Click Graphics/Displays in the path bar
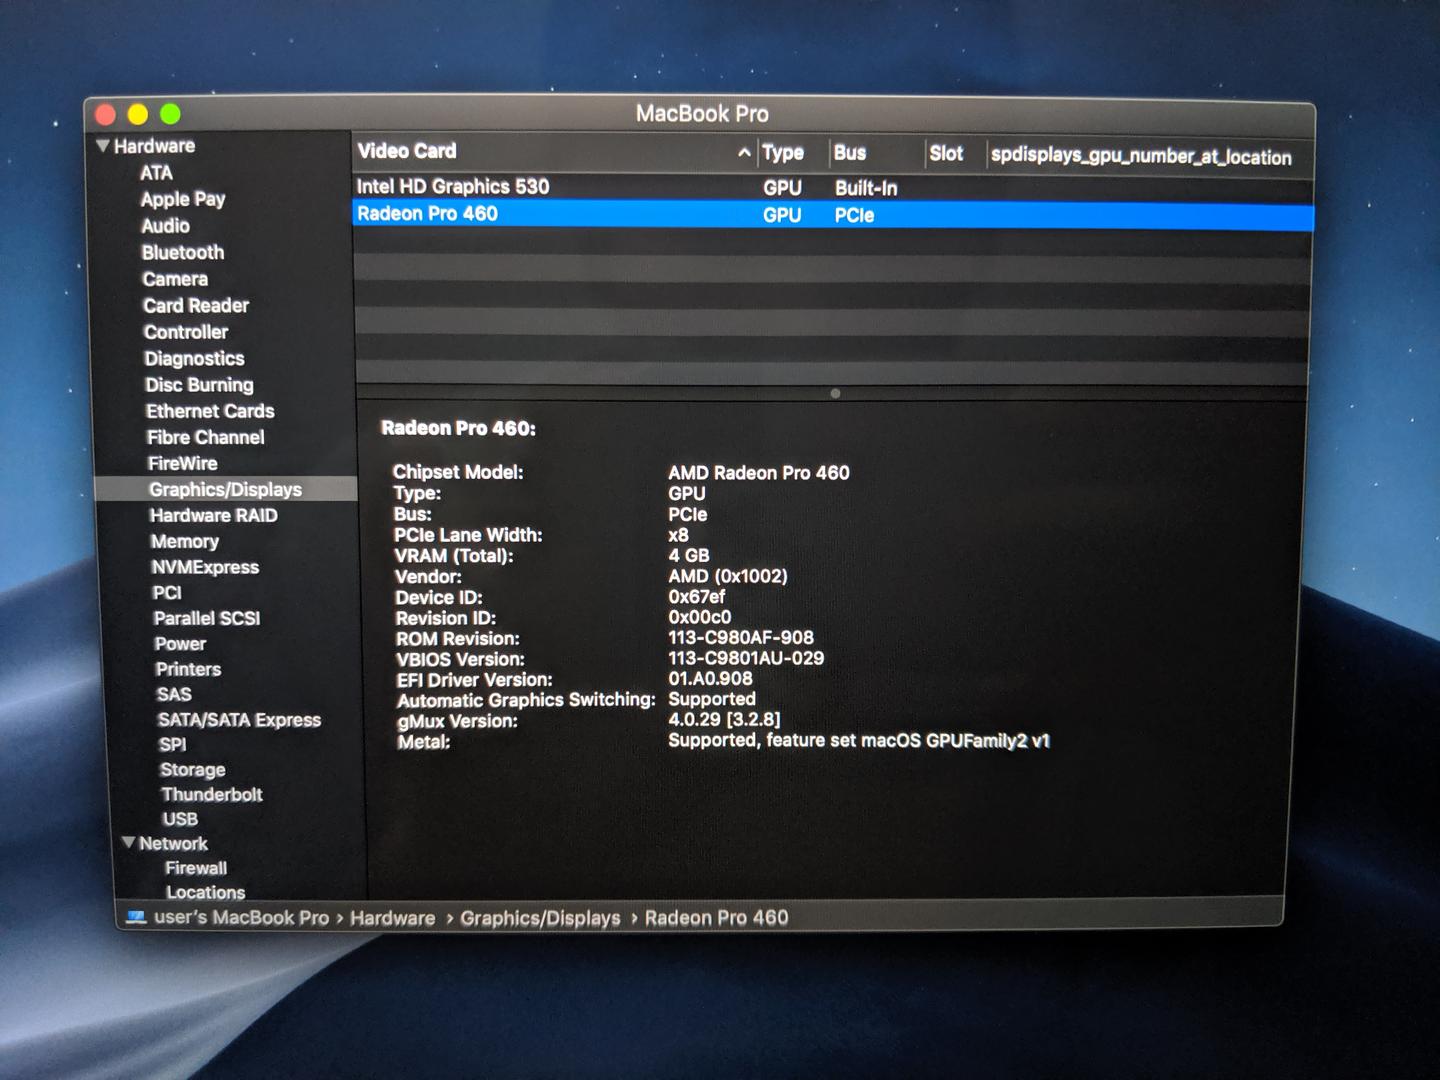This screenshot has width=1440, height=1080. (x=540, y=918)
